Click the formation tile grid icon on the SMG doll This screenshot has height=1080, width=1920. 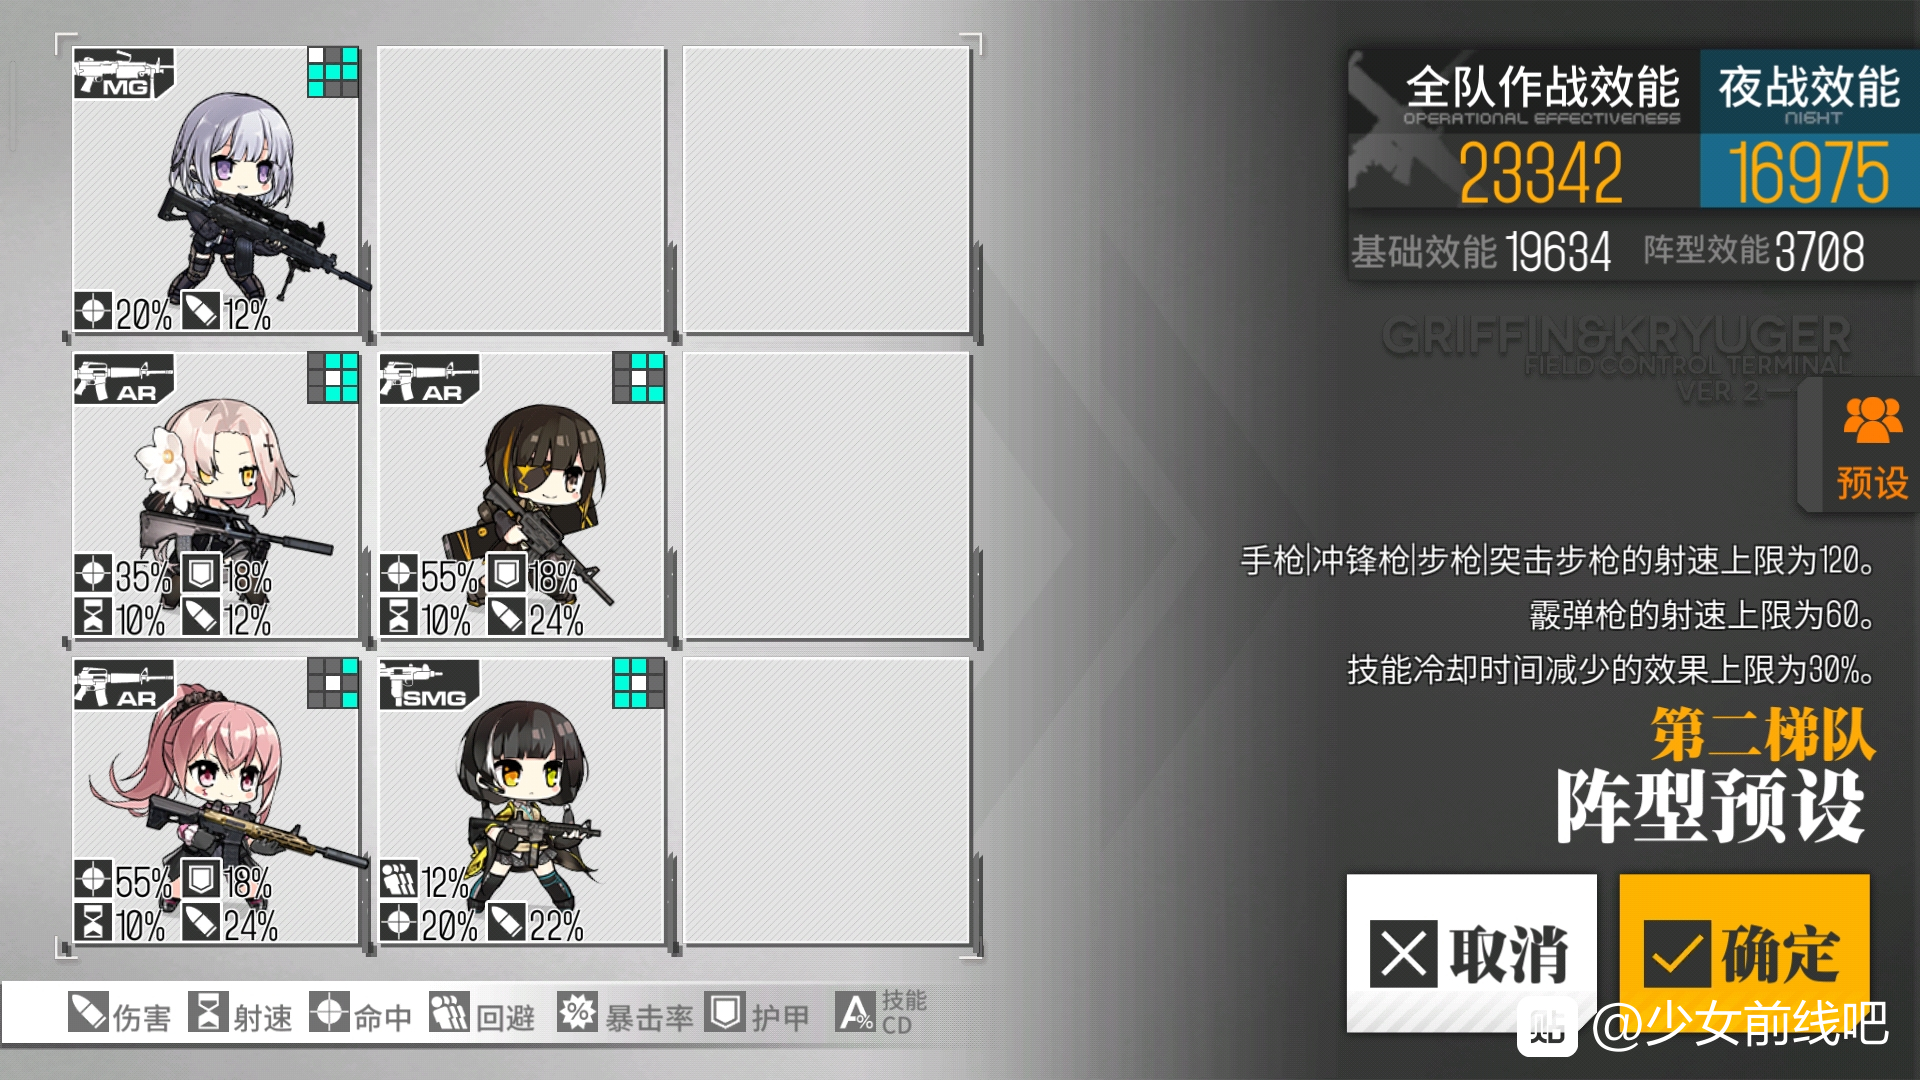coord(638,683)
